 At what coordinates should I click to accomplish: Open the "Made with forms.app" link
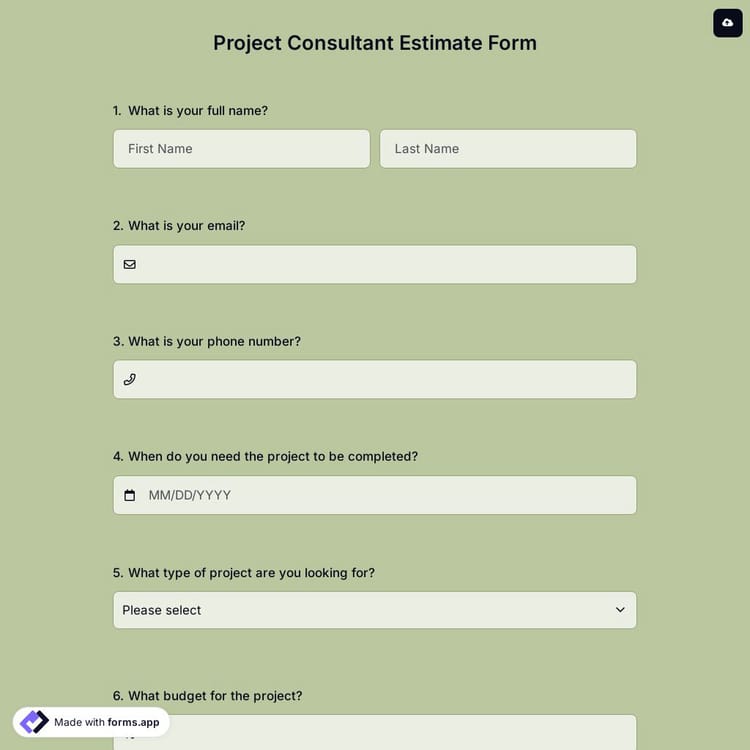106,722
